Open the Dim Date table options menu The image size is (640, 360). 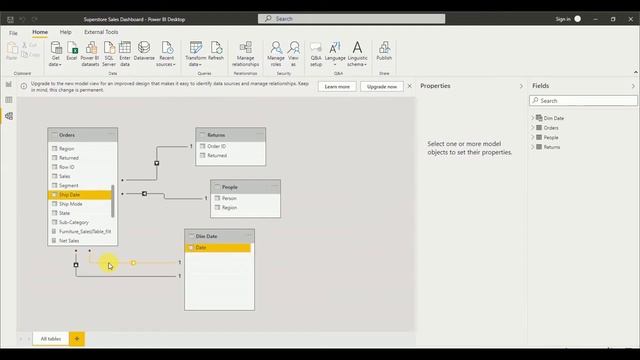click(x=248, y=235)
